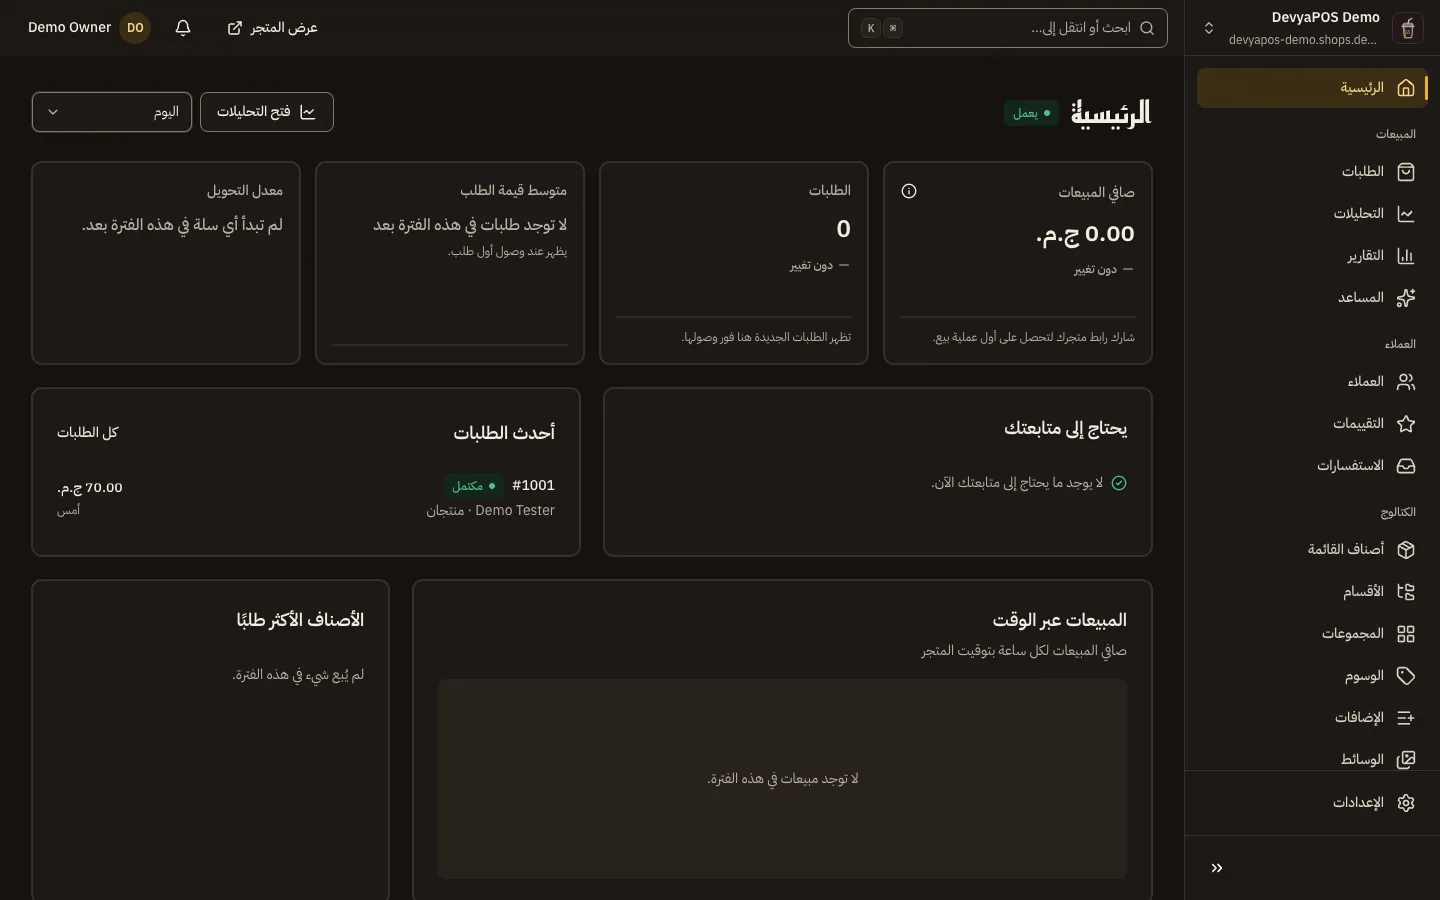Image resolution: width=1440 pixels, height=900 pixels.
Task: Click the line chart icon for التحليلات
Action: pyautogui.click(x=1406, y=214)
